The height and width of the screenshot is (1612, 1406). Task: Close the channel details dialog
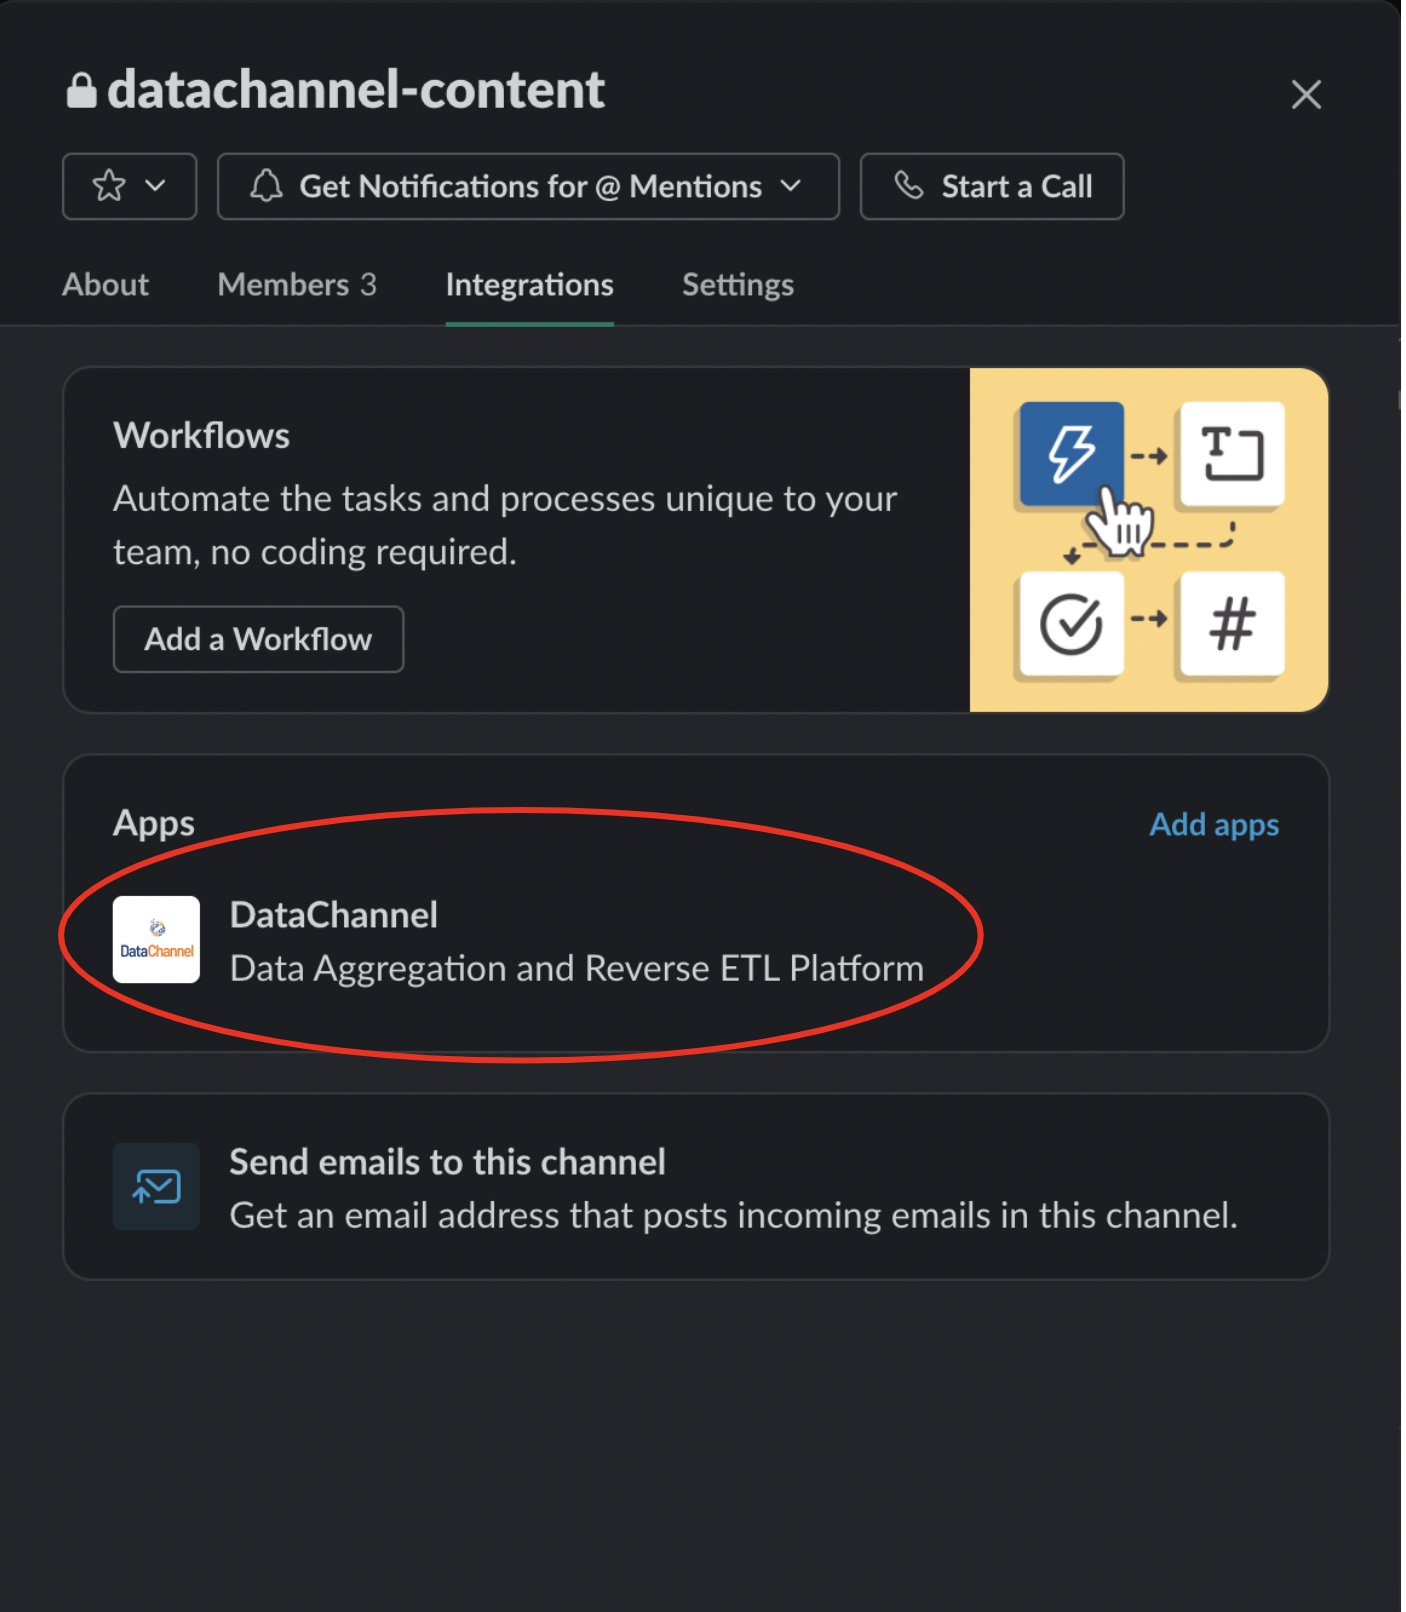click(x=1306, y=95)
